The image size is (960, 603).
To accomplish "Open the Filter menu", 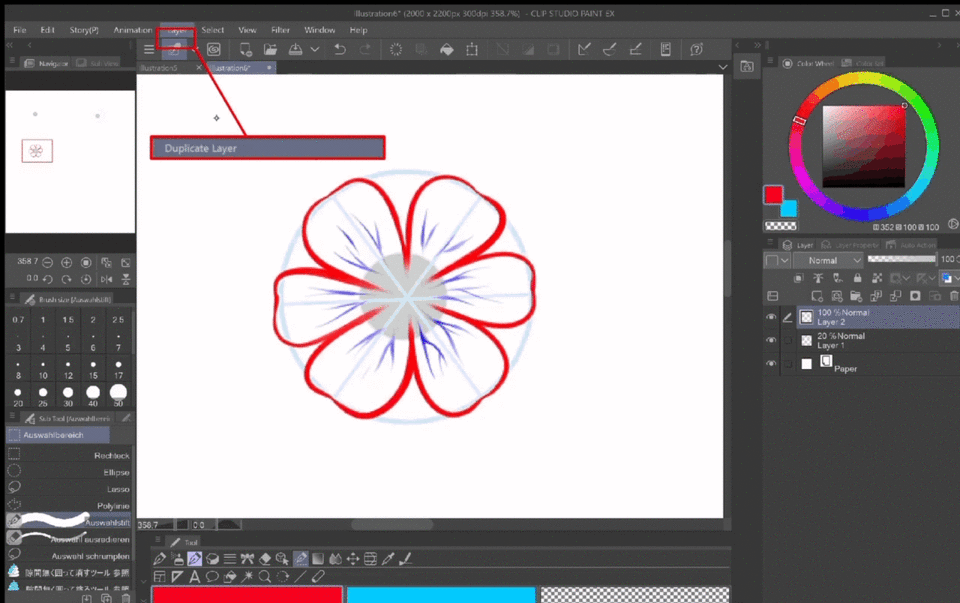I will pos(280,30).
